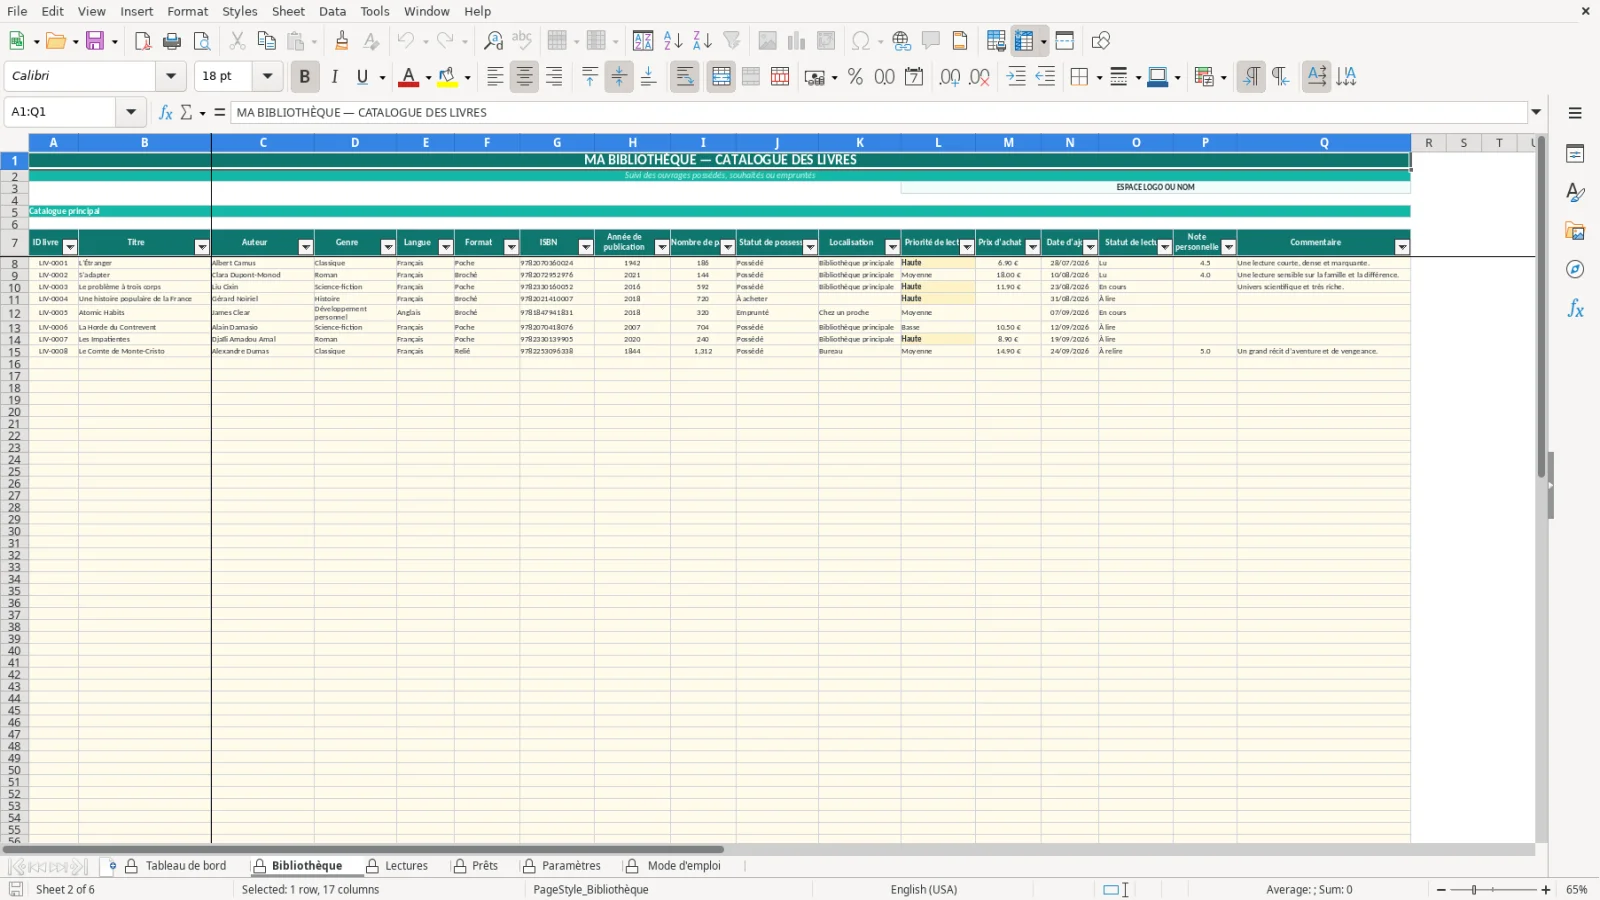The image size is (1600, 900).
Task: Click the Save document icon
Action: tap(96, 41)
